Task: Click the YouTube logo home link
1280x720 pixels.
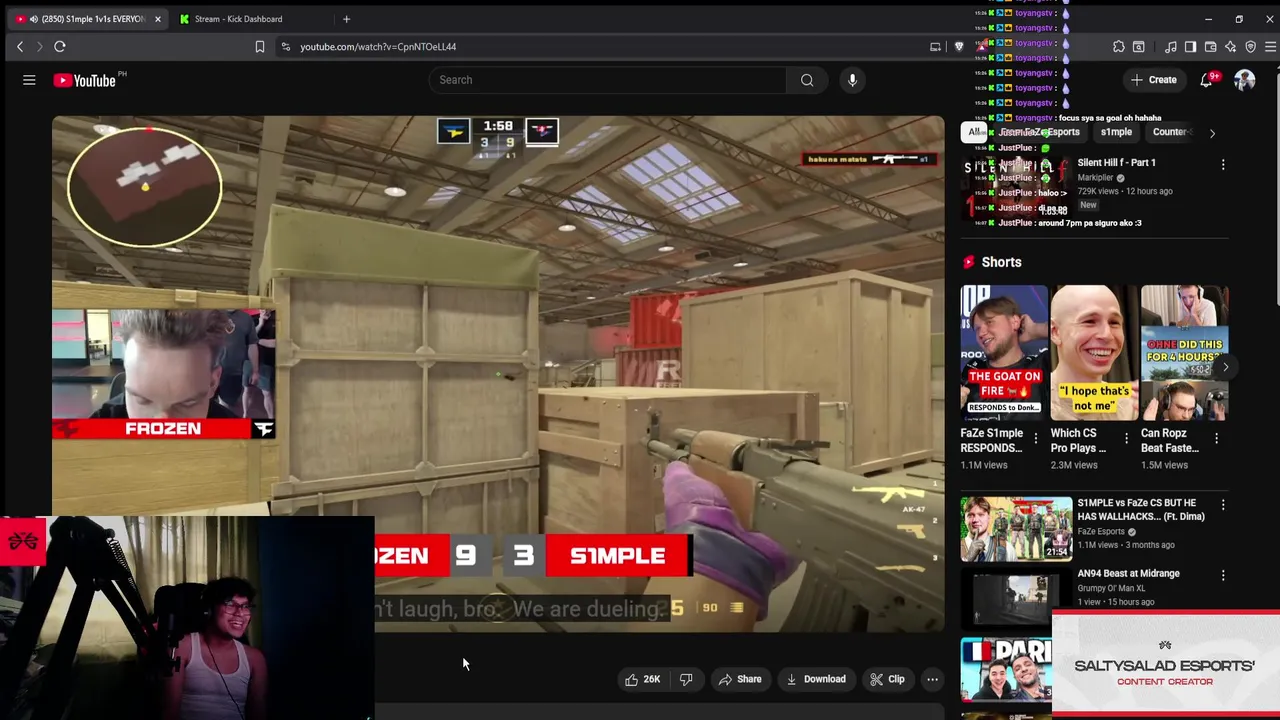Action: point(85,80)
